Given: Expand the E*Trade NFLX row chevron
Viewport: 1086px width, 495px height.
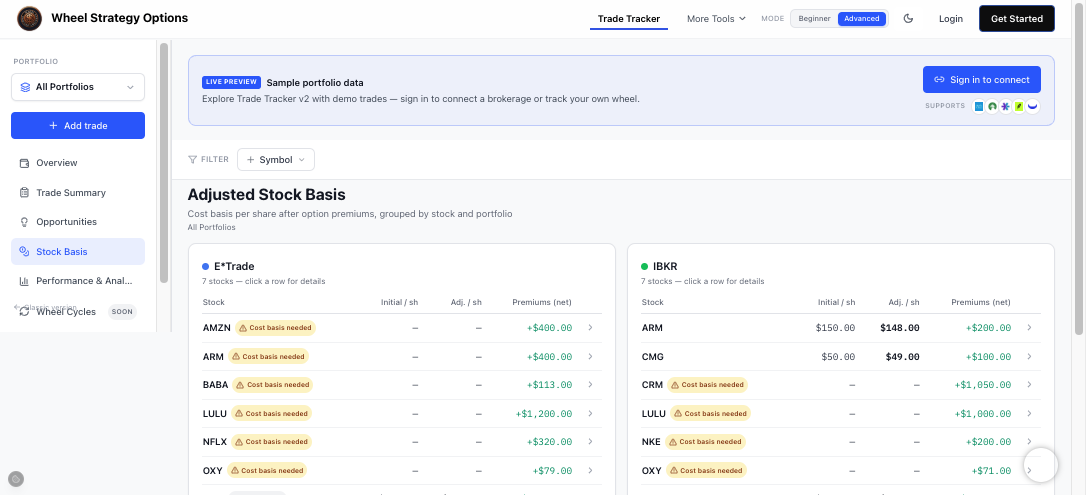Looking at the screenshot, I should click(590, 442).
